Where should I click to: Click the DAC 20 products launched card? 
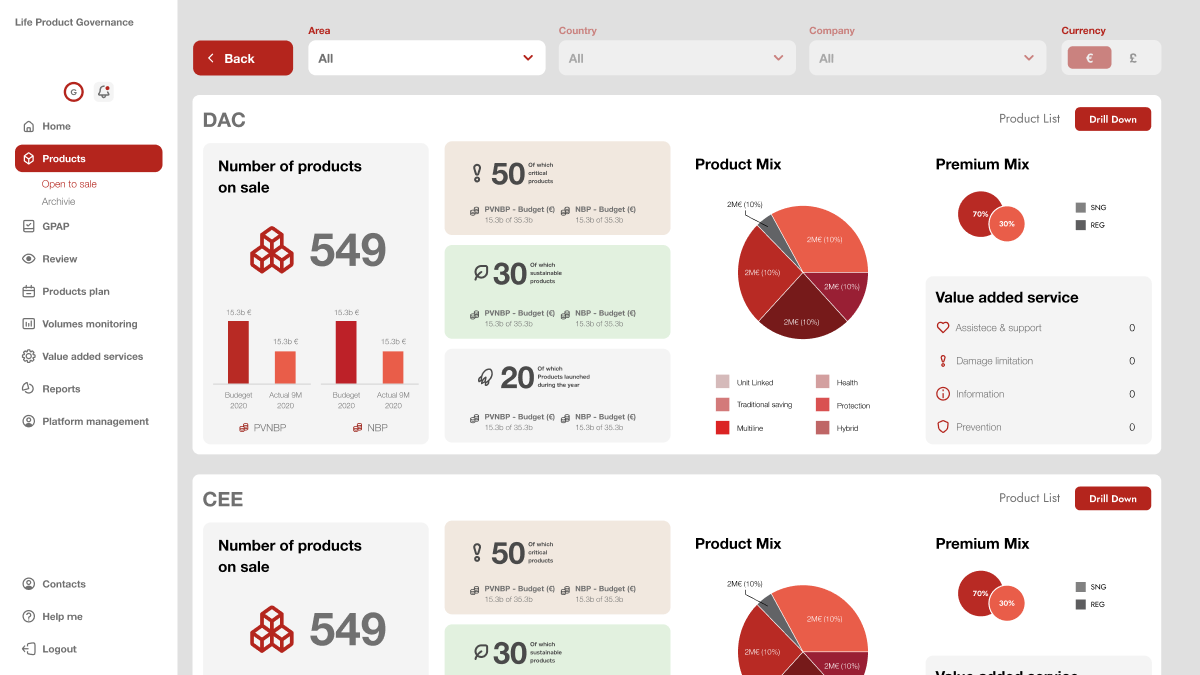557,395
